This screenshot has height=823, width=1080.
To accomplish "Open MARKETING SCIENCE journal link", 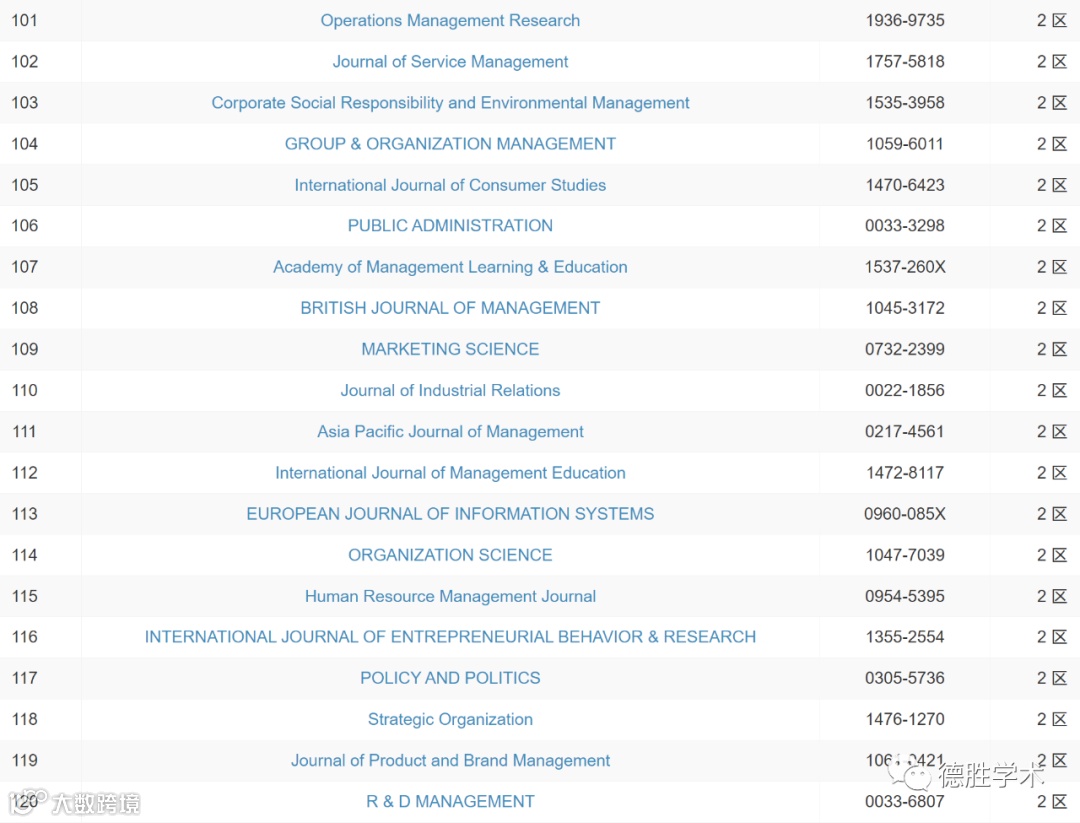I will point(450,349).
